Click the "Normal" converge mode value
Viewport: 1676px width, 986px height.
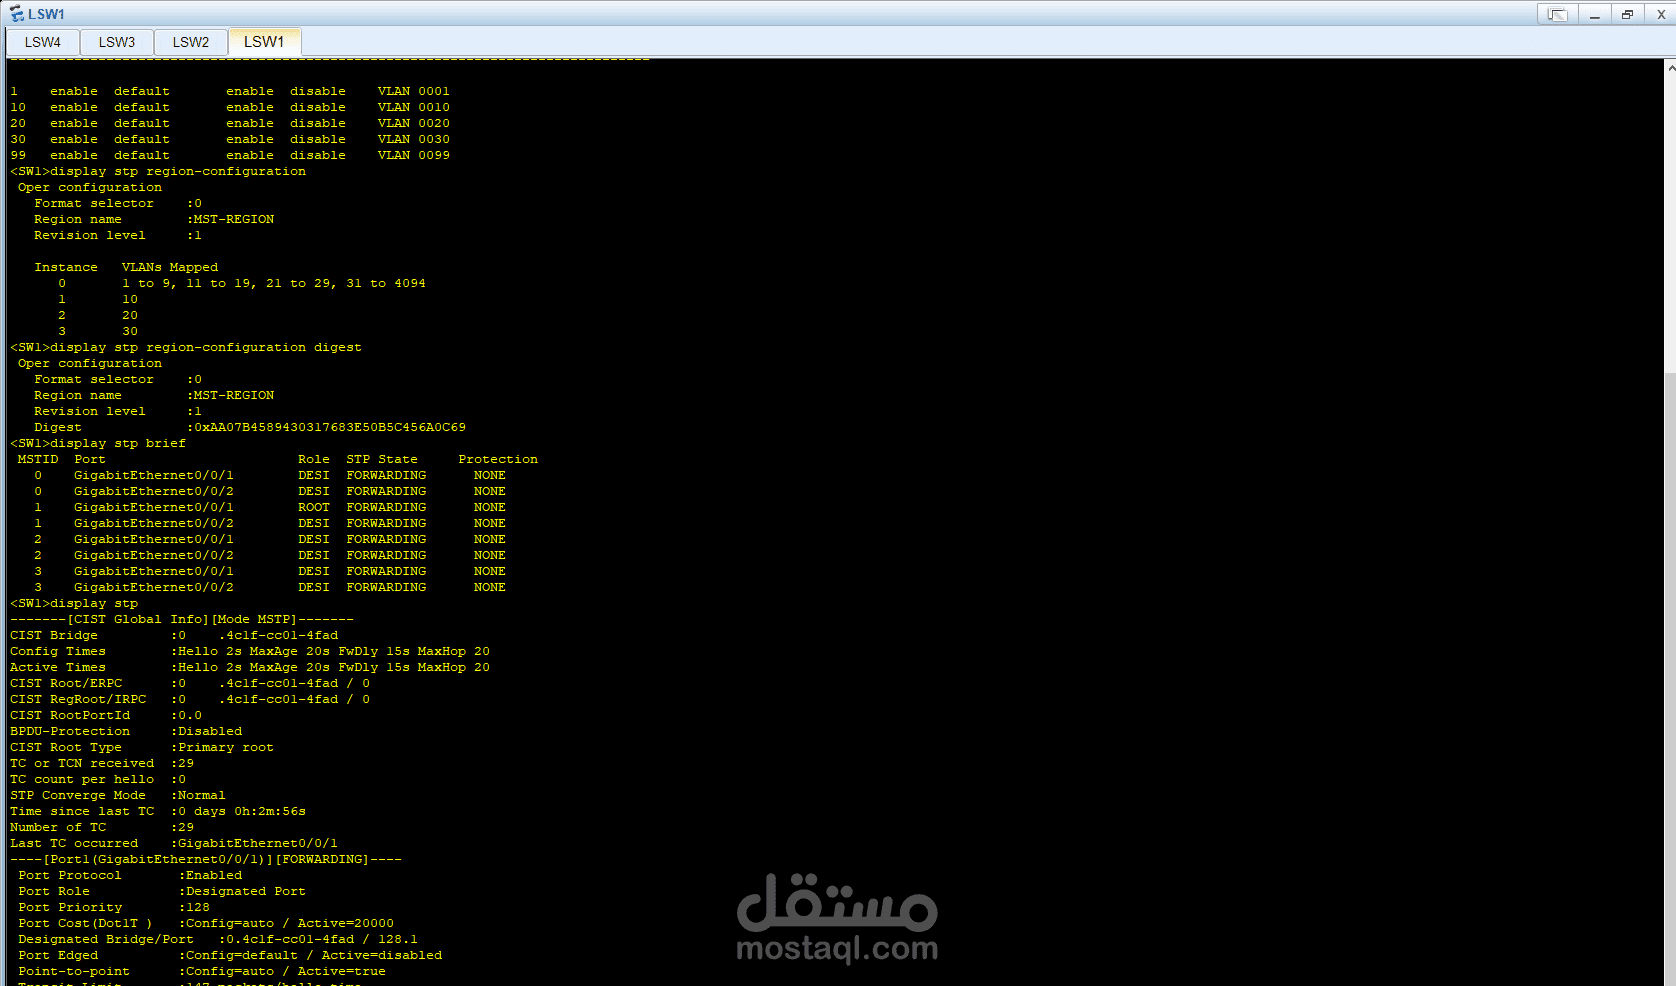202,795
